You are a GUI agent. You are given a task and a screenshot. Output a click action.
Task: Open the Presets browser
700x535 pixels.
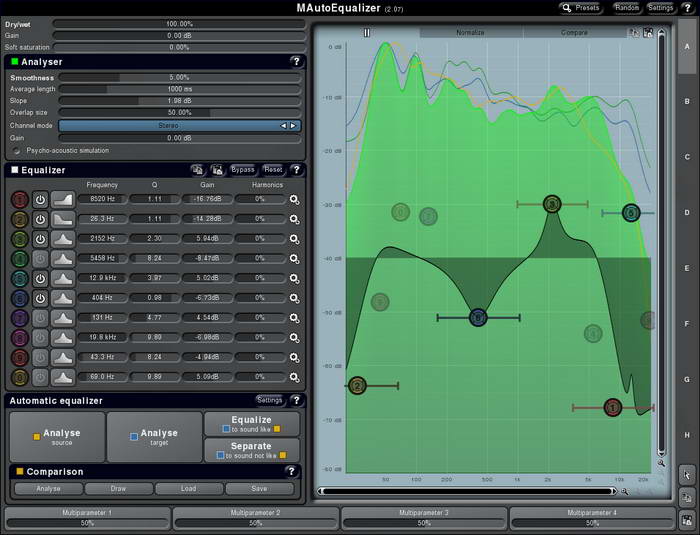click(x=580, y=7)
